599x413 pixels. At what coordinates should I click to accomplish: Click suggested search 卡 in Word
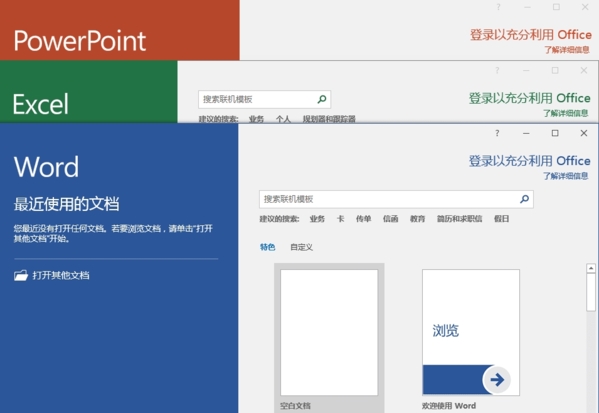[x=340, y=219]
